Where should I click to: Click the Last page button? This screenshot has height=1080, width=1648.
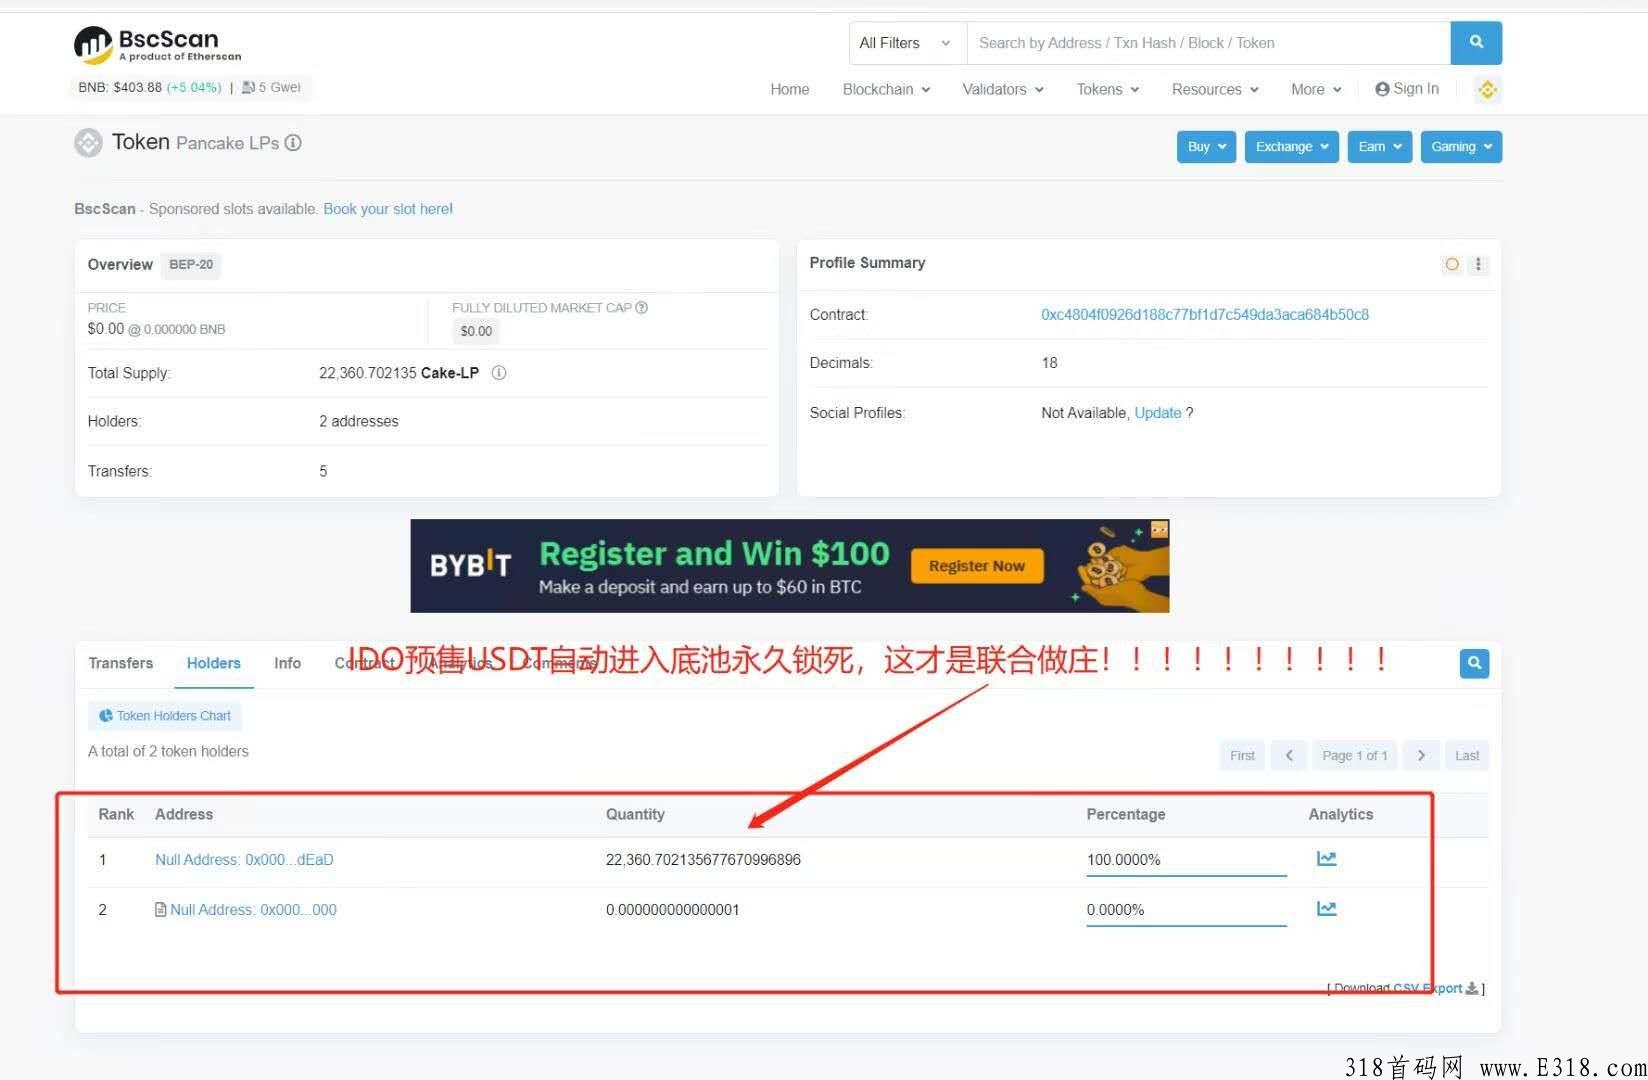pyautogui.click(x=1467, y=756)
